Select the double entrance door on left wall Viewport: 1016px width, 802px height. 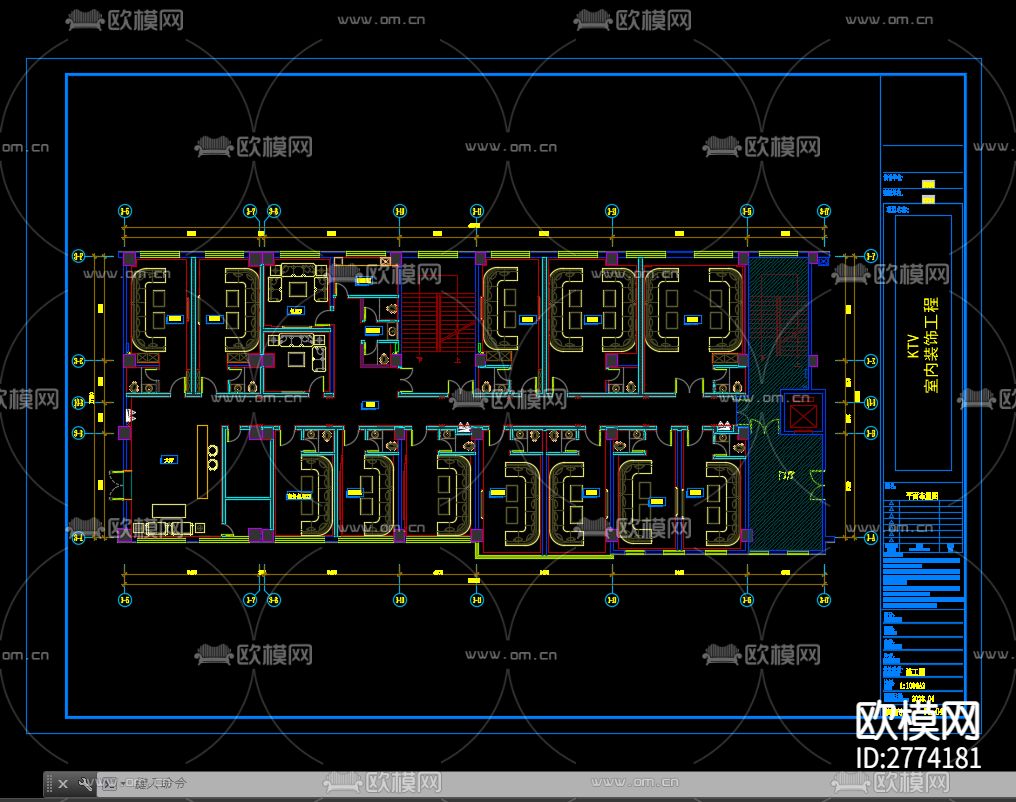[x=118, y=486]
